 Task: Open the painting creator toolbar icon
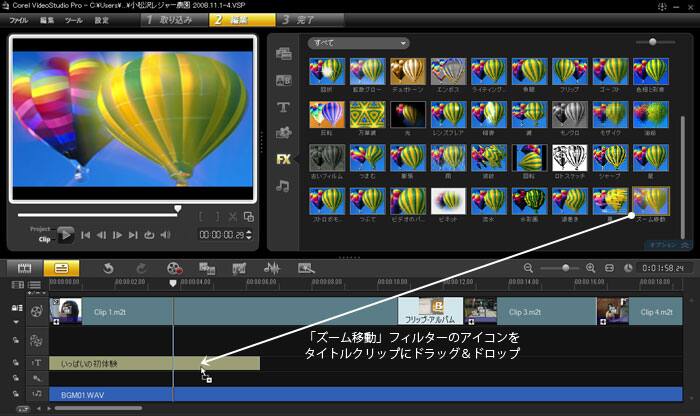coord(239,268)
